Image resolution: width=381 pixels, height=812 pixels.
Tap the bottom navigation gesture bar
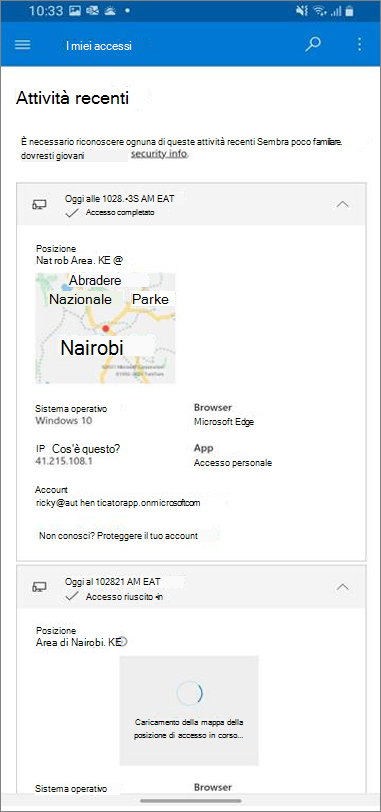coord(190,801)
